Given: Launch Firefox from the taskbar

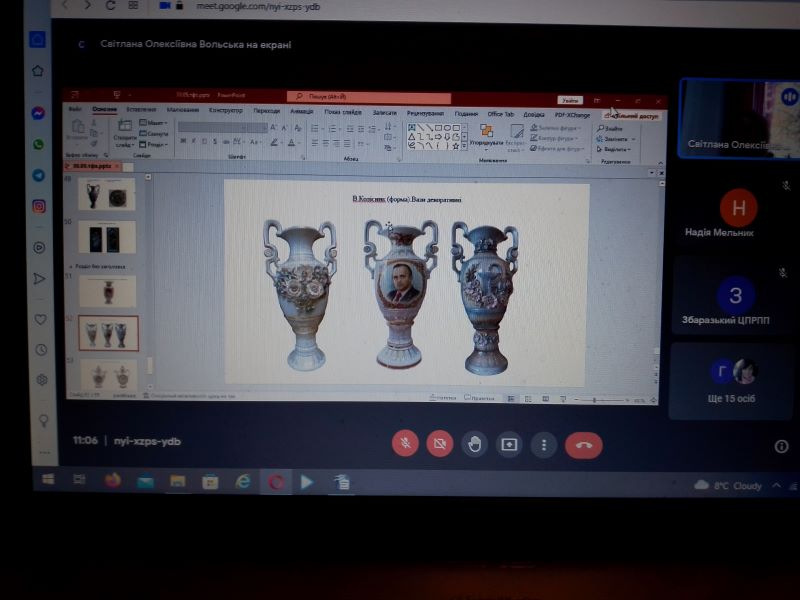Looking at the screenshot, I should click(112, 480).
